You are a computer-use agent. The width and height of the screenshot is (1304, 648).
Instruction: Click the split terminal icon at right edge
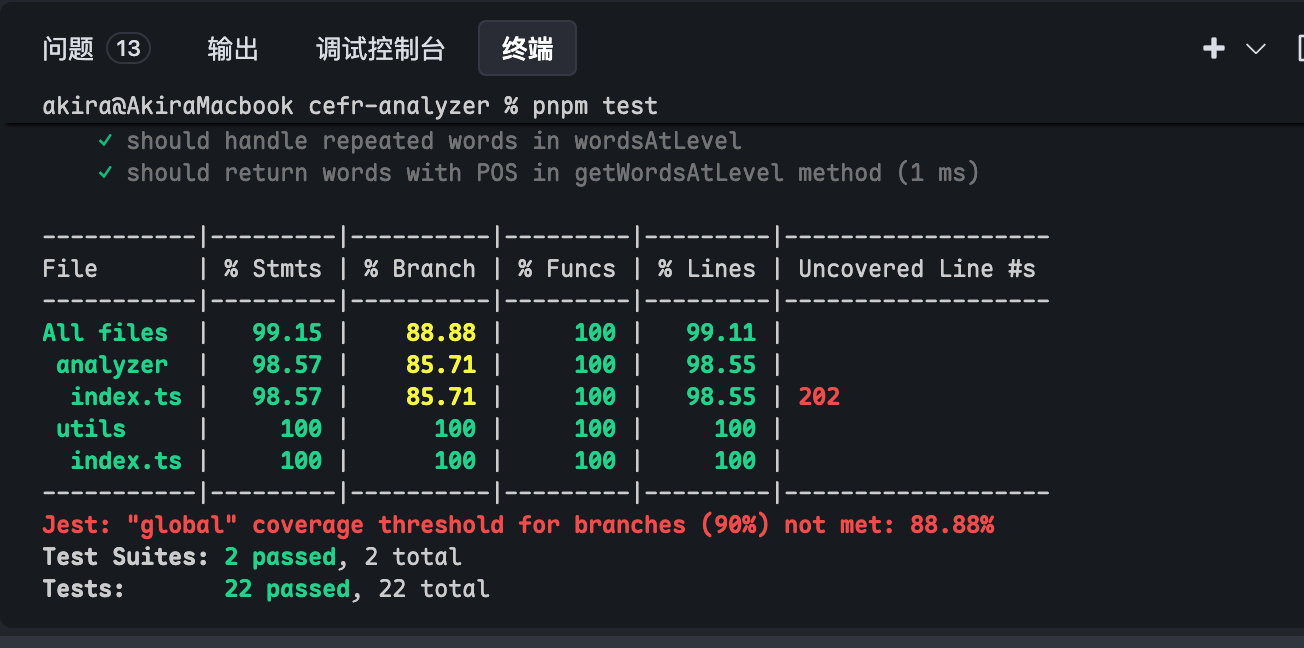[x=1299, y=48]
